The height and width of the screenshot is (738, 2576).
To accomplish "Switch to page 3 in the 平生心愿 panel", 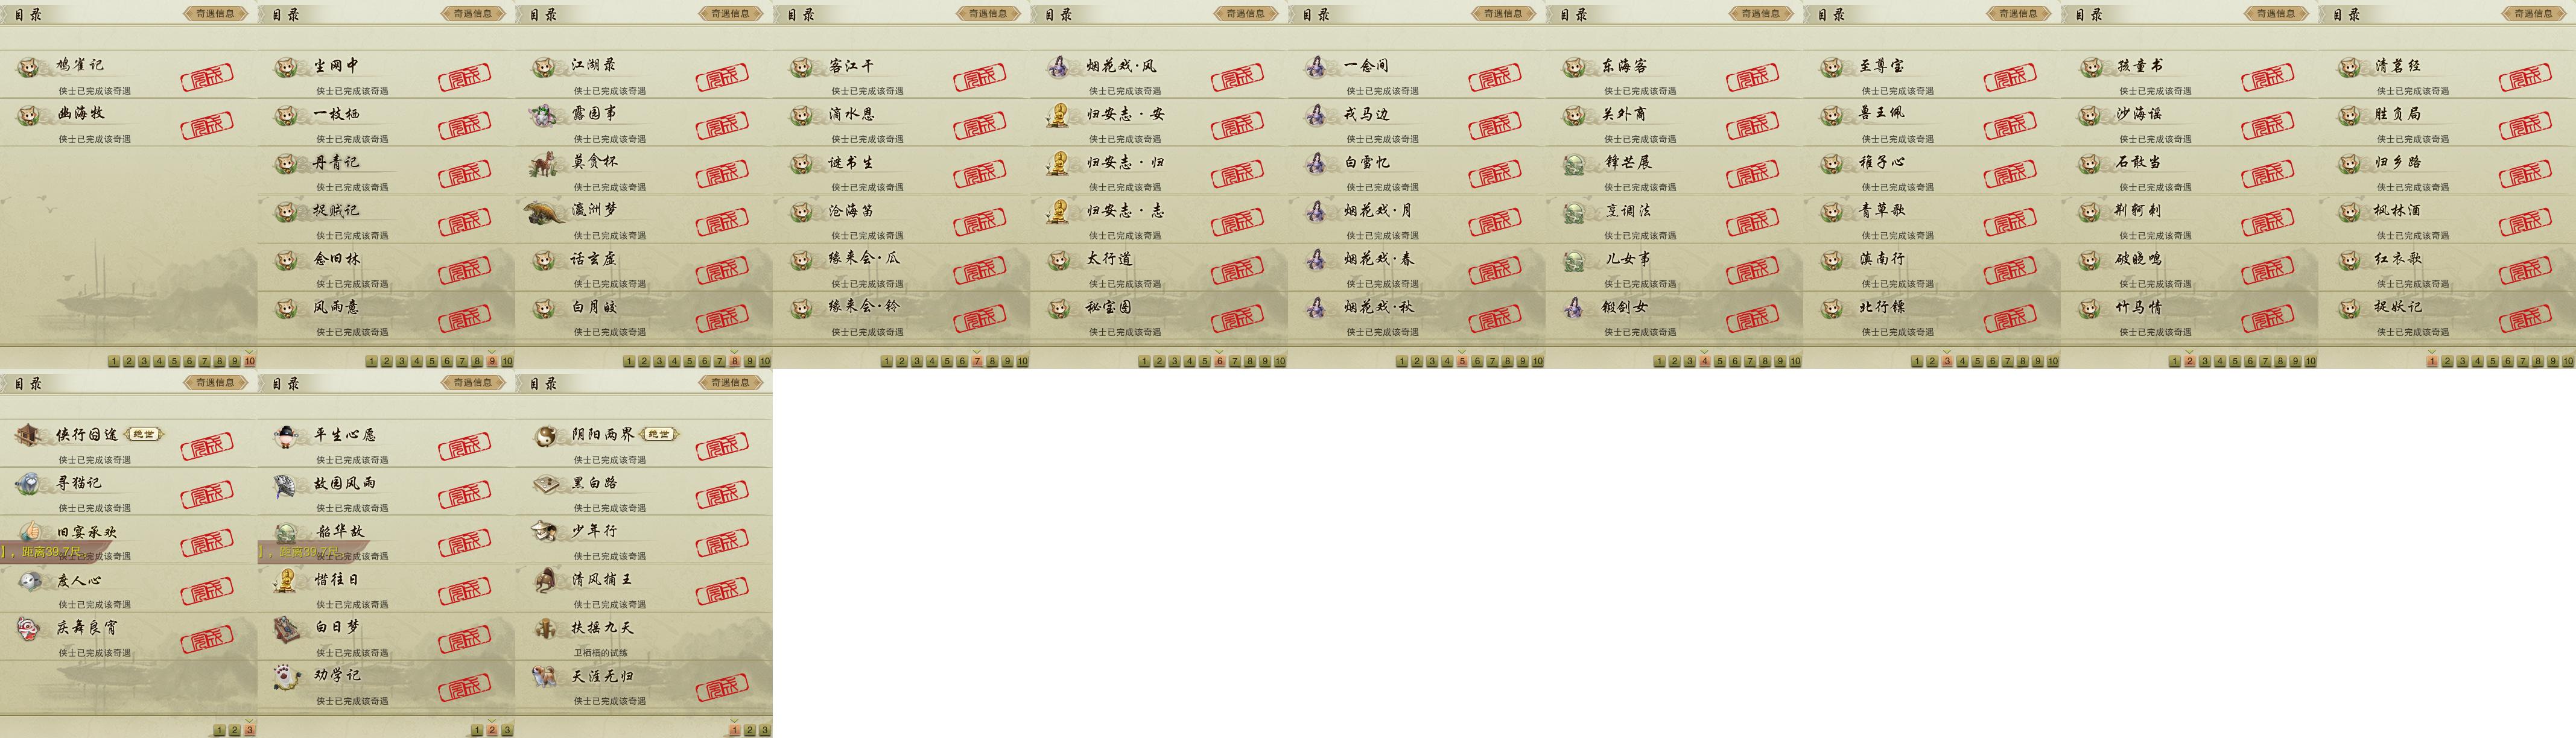I will pos(507,730).
